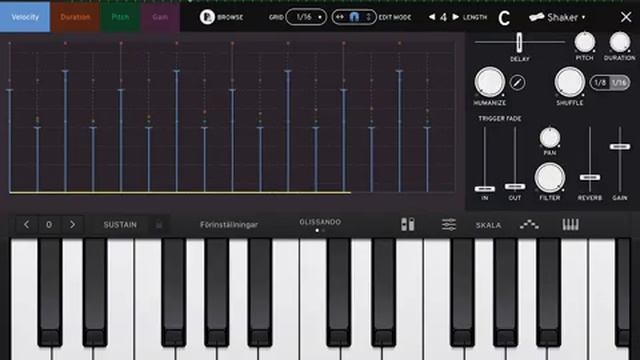Toggle Glissando mode
Viewport: 640px width, 360px height.
pyautogui.click(x=320, y=222)
